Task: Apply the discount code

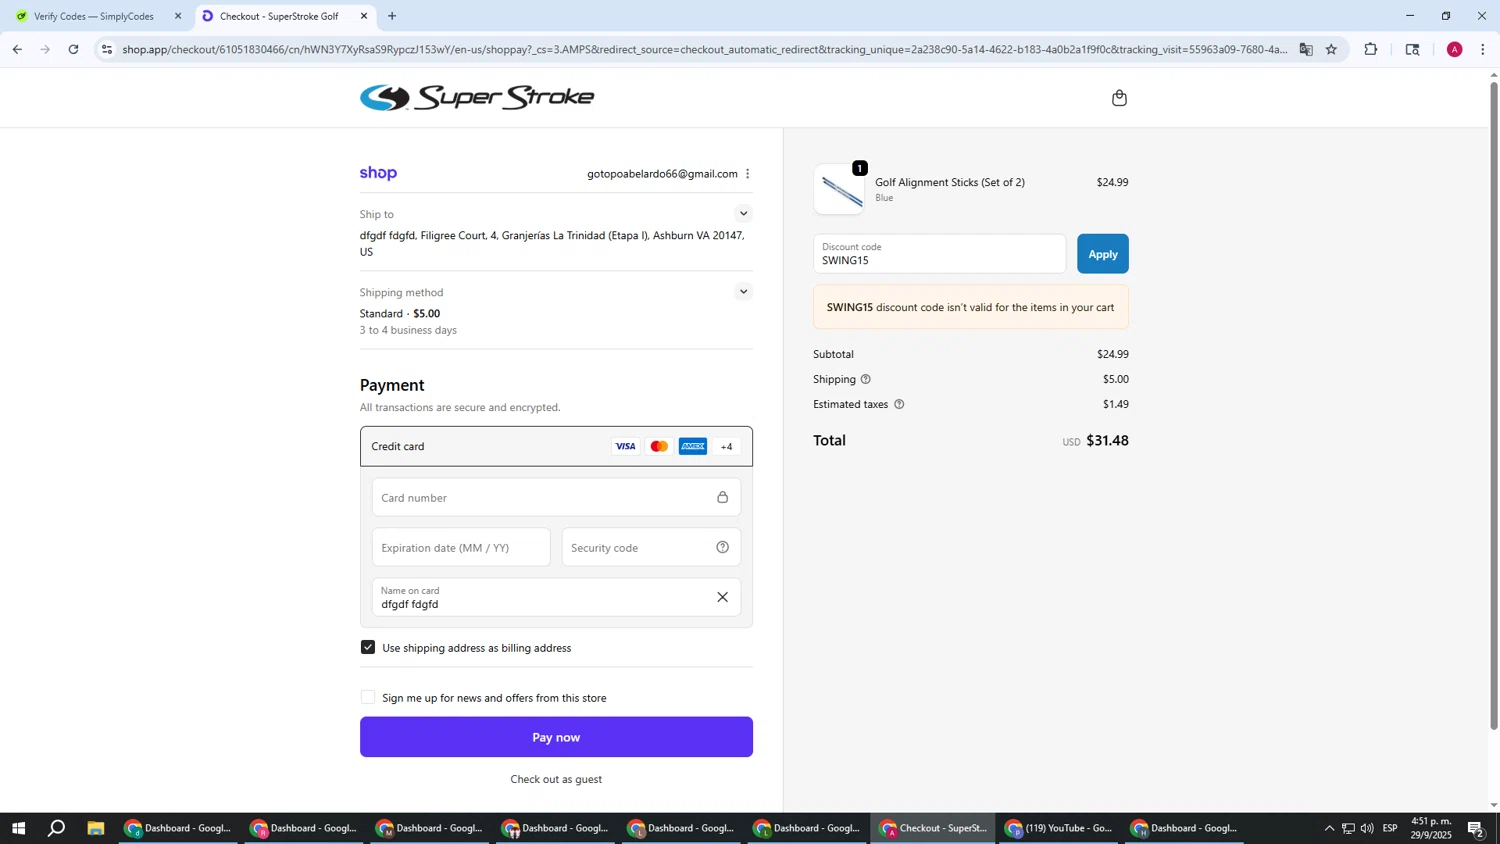Action: [x=1102, y=254]
